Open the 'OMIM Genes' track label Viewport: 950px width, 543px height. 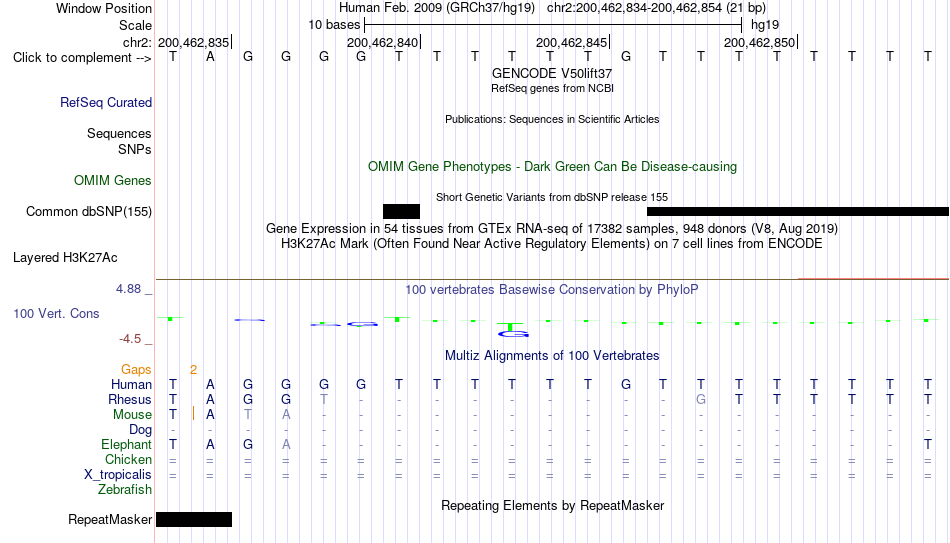point(113,181)
